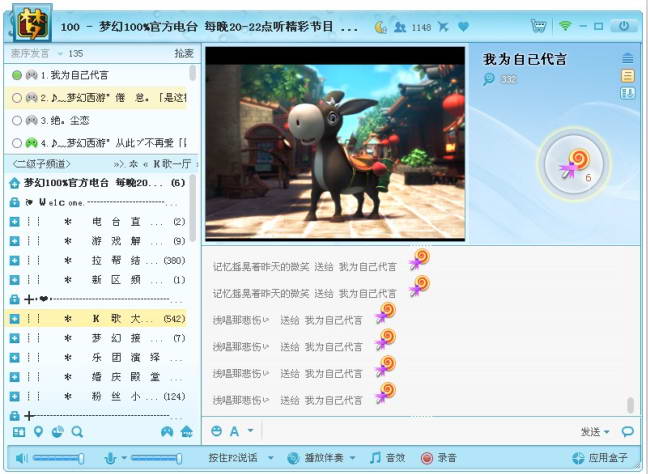Click the 我为自己代言 title beside video

tap(525, 60)
